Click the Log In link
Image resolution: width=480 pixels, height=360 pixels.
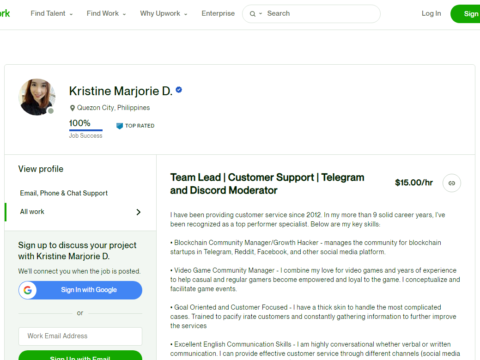point(431,14)
